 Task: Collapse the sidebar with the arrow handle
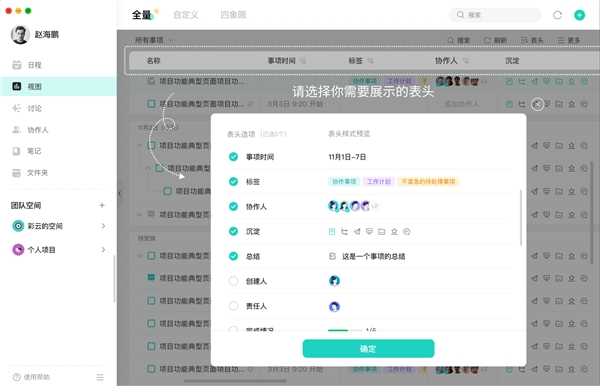(x=120, y=194)
